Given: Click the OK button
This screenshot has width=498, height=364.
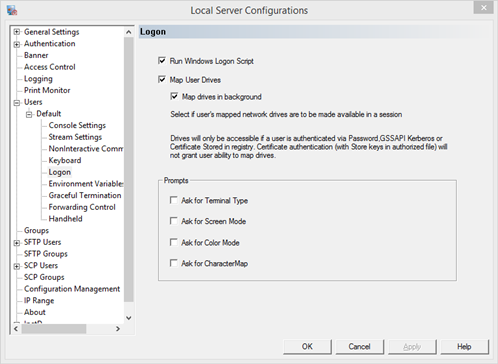Looking at the screenshot, I should pyautogui.click(x=307, y=347).
